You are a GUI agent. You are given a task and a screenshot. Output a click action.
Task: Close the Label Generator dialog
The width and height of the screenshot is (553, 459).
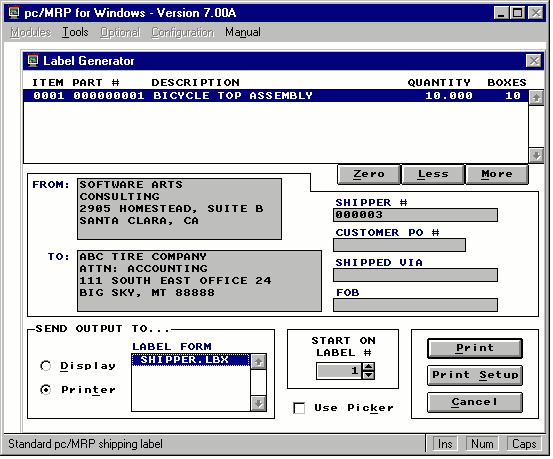(534, 61)
